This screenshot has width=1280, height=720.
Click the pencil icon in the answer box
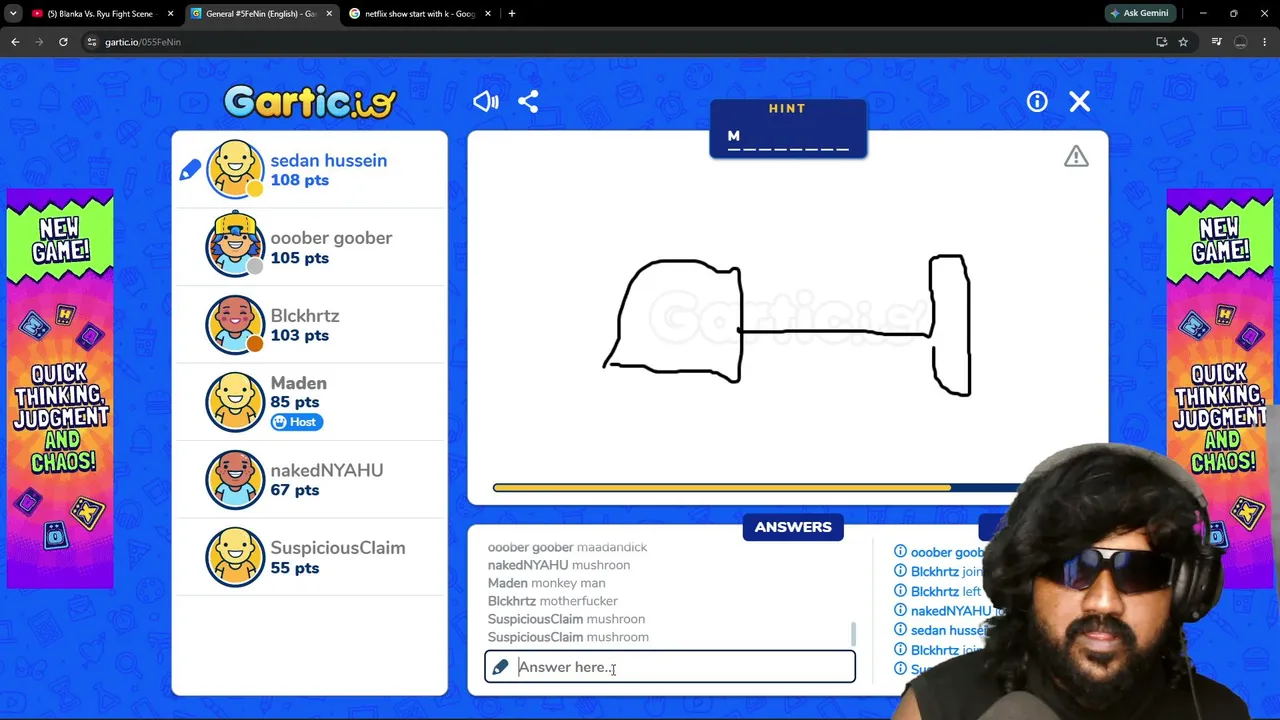tap(501, 667)
